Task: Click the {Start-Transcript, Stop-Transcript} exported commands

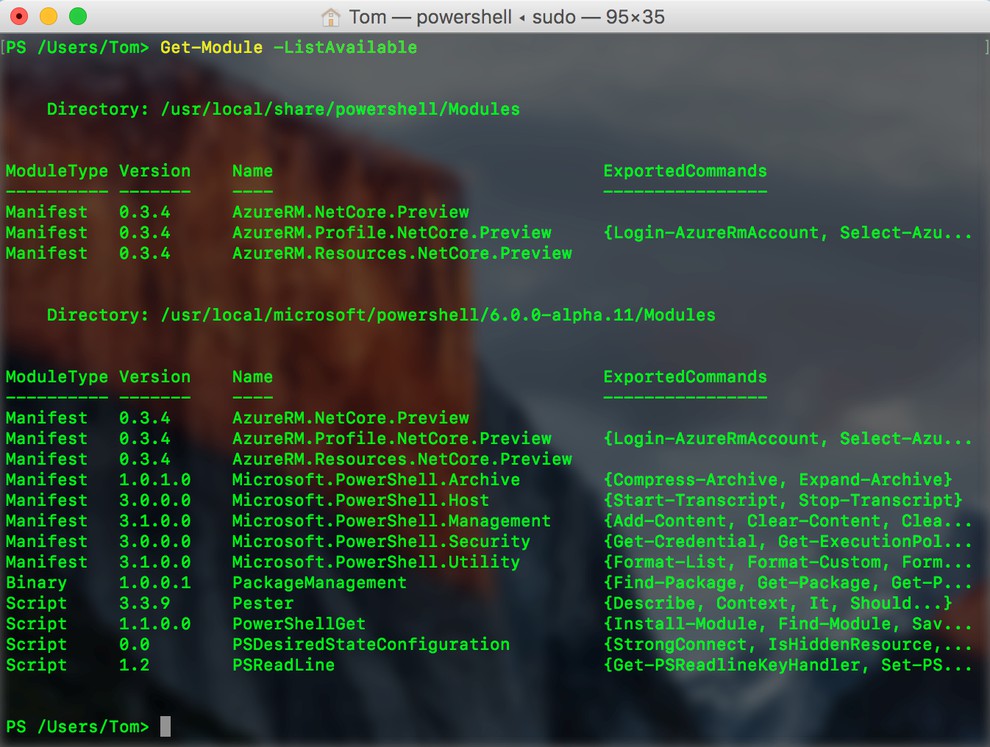Action: click(783, 500)
